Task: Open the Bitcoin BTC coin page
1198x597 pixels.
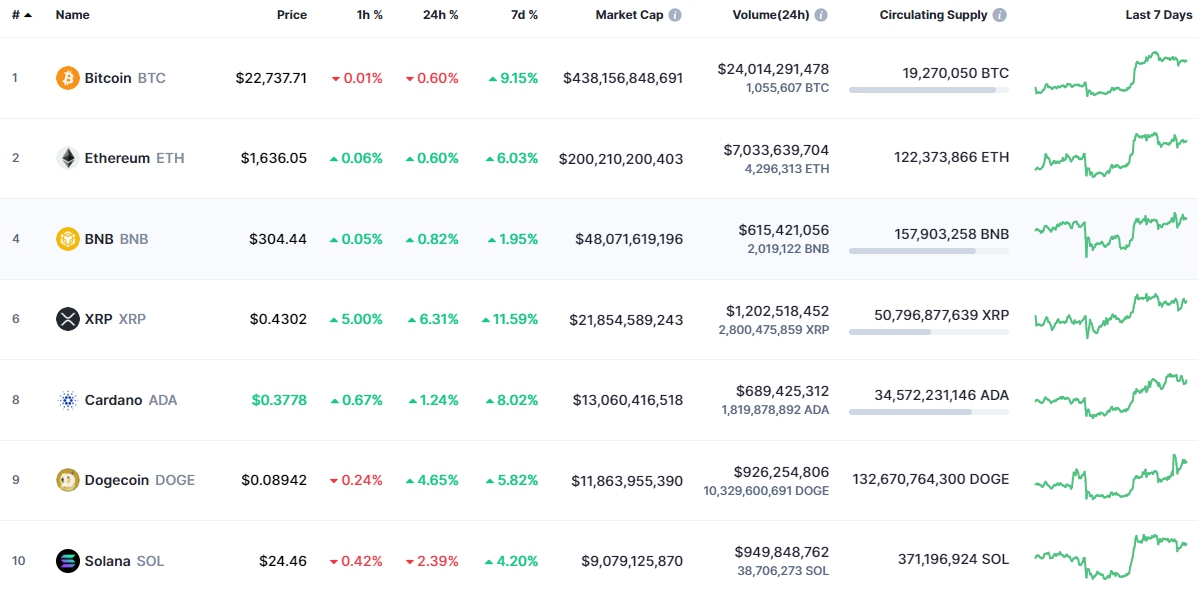Action: (111, 78)
